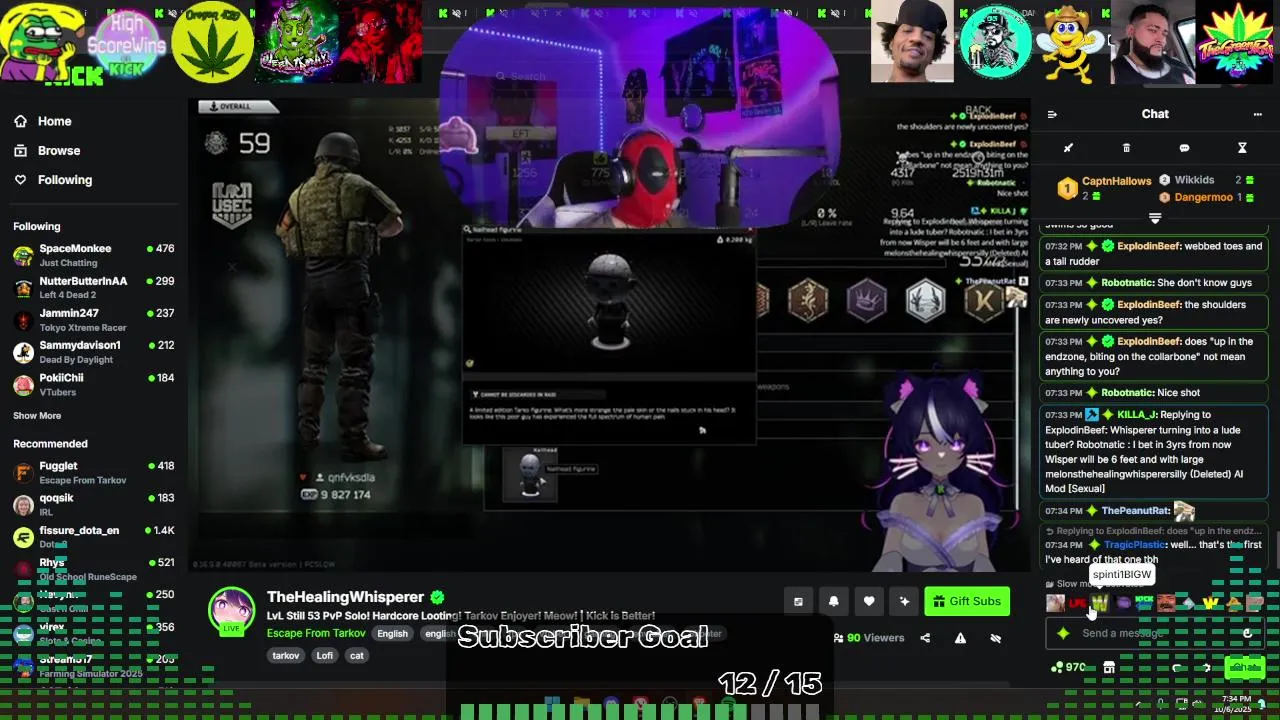Click the red LFG emote in the quick emote bar
Screen dimensions: 1280x720
tap(1077, 603)
